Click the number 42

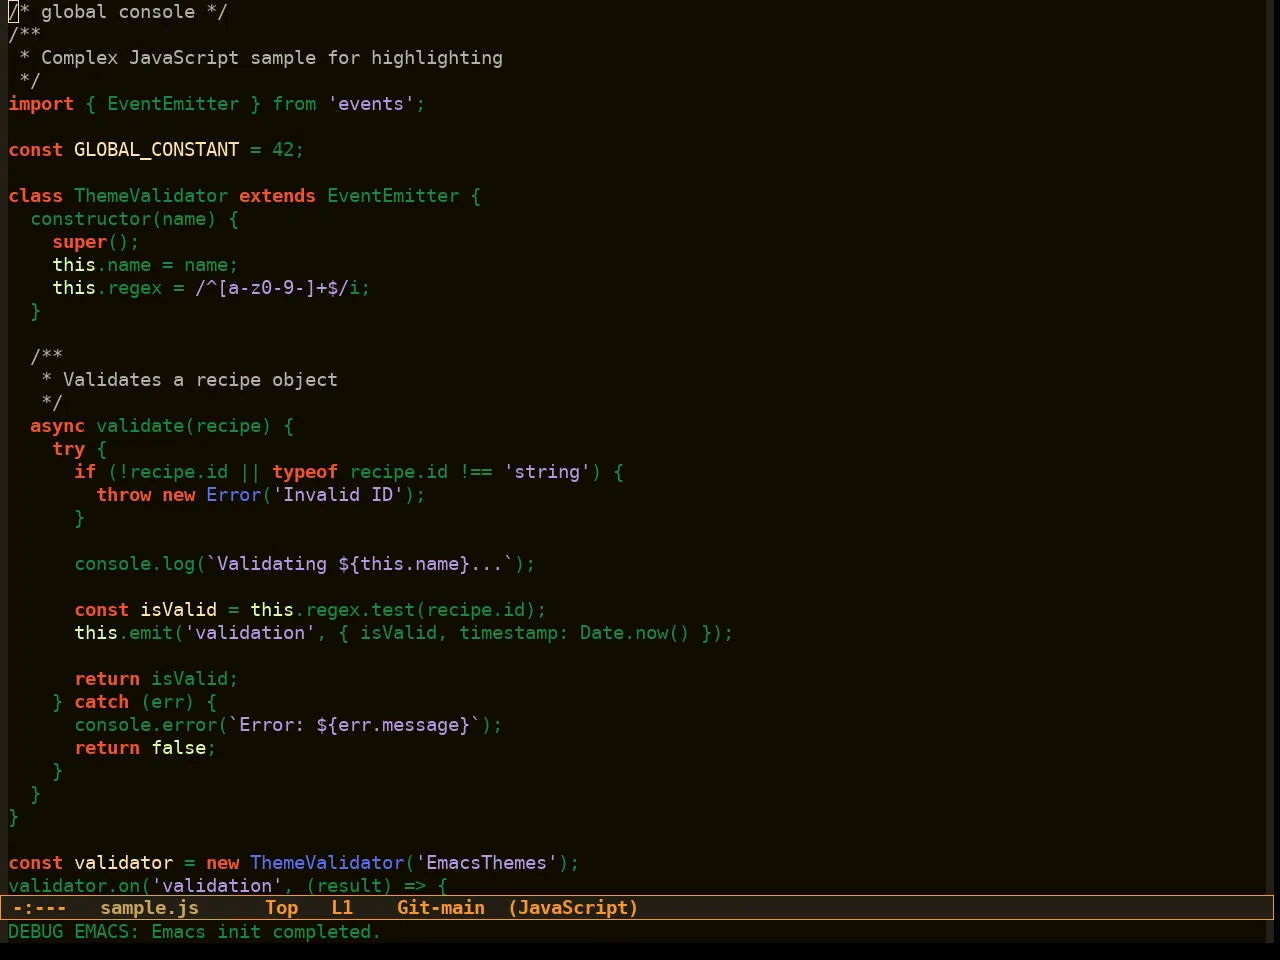(x=283, y=150)
